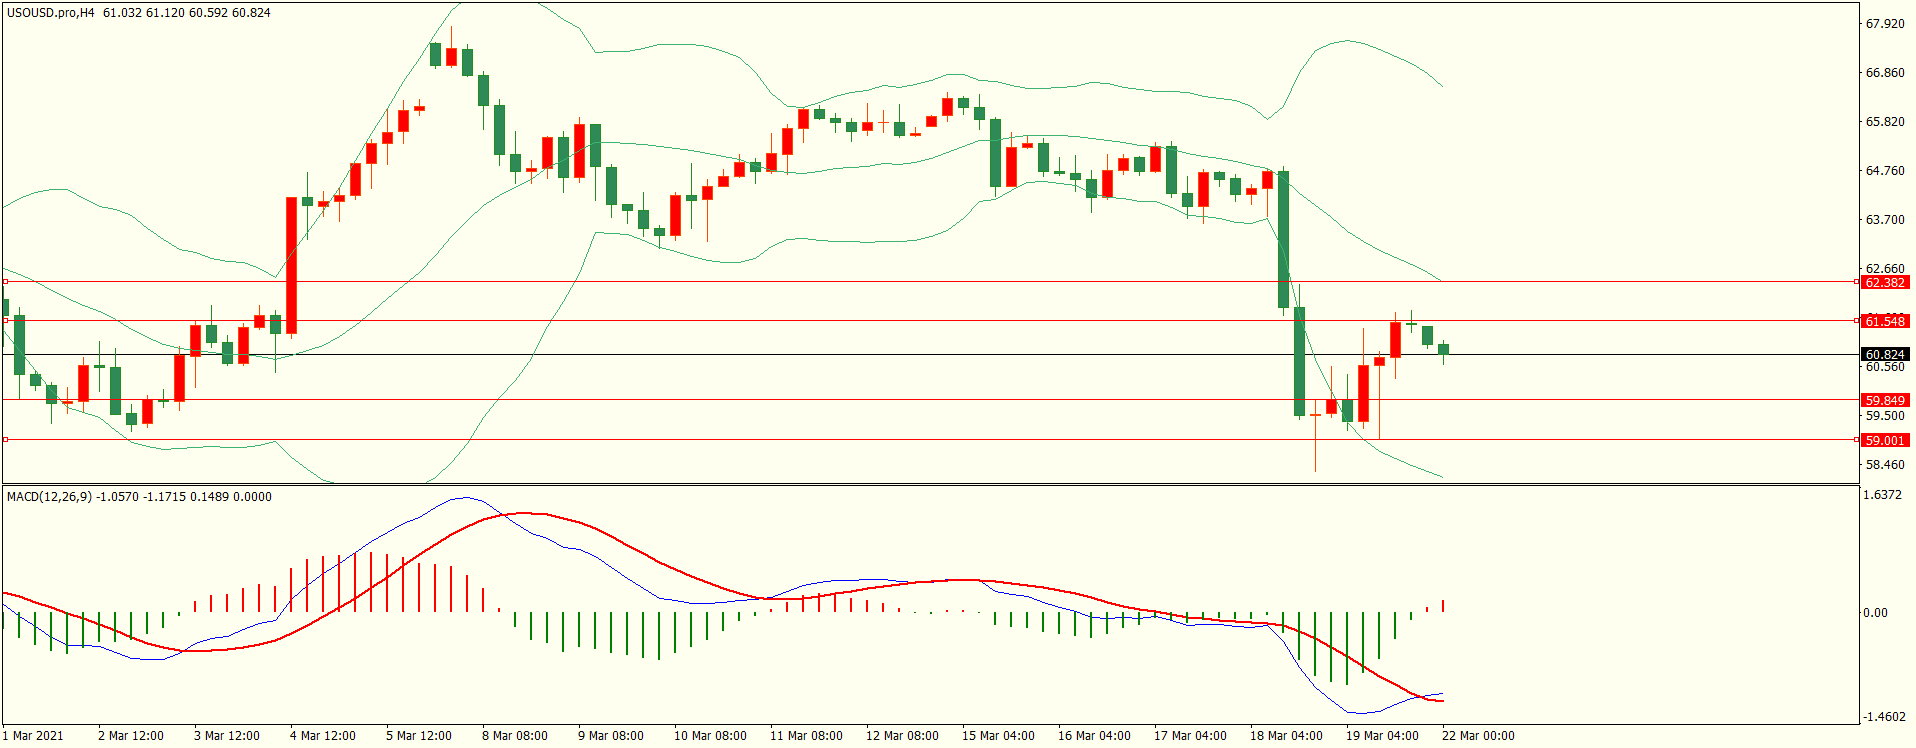Click the 67.920 price scale value
The image size is (1916, 748).
tap(1884, 24)
